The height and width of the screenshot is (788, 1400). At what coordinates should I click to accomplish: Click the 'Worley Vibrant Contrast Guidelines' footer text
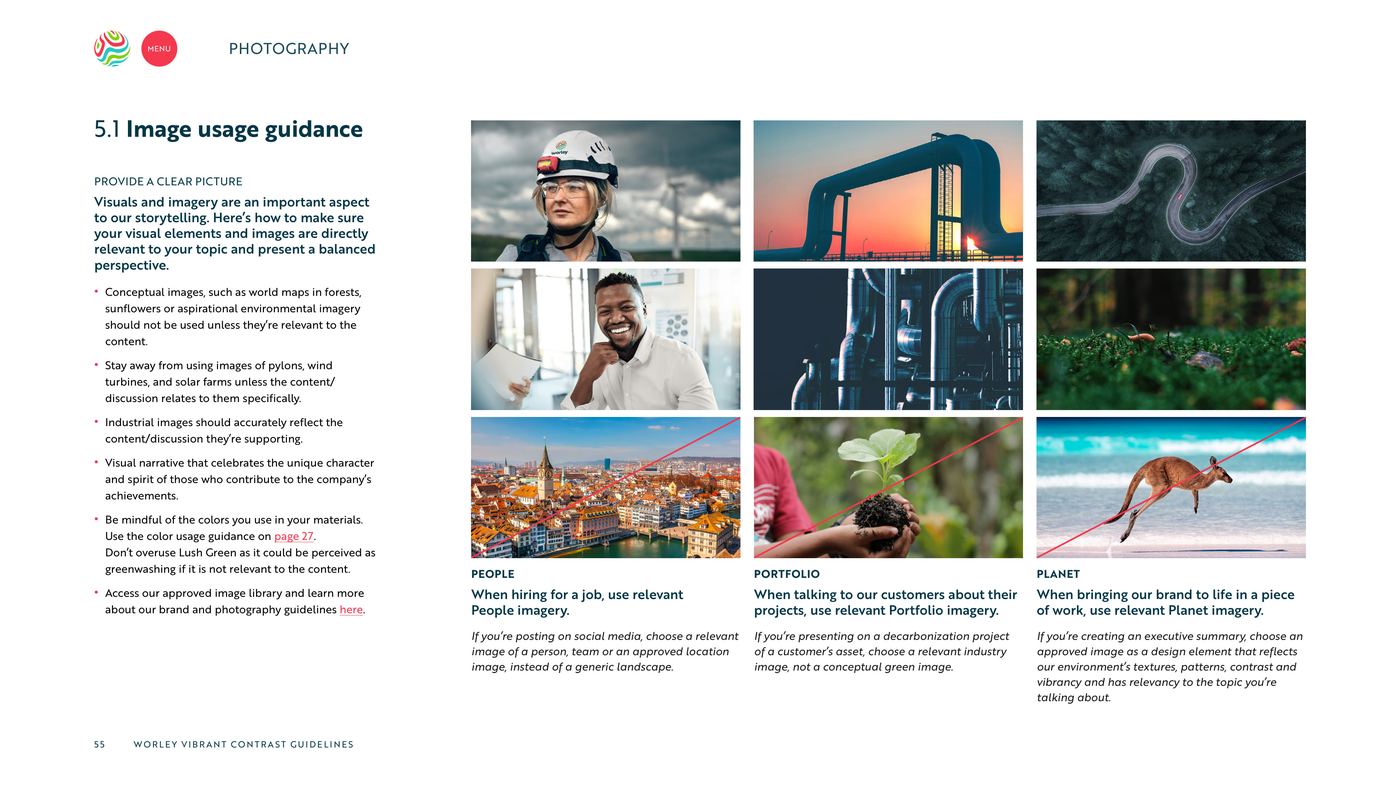point(243,744)
